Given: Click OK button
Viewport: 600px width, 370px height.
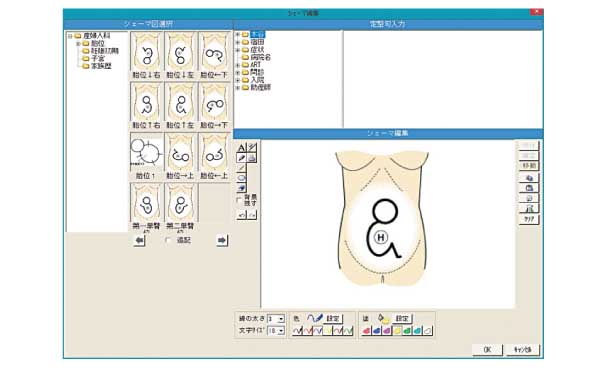Looking at the screenshot, I should pyautogui.click(x=487, y=350).
